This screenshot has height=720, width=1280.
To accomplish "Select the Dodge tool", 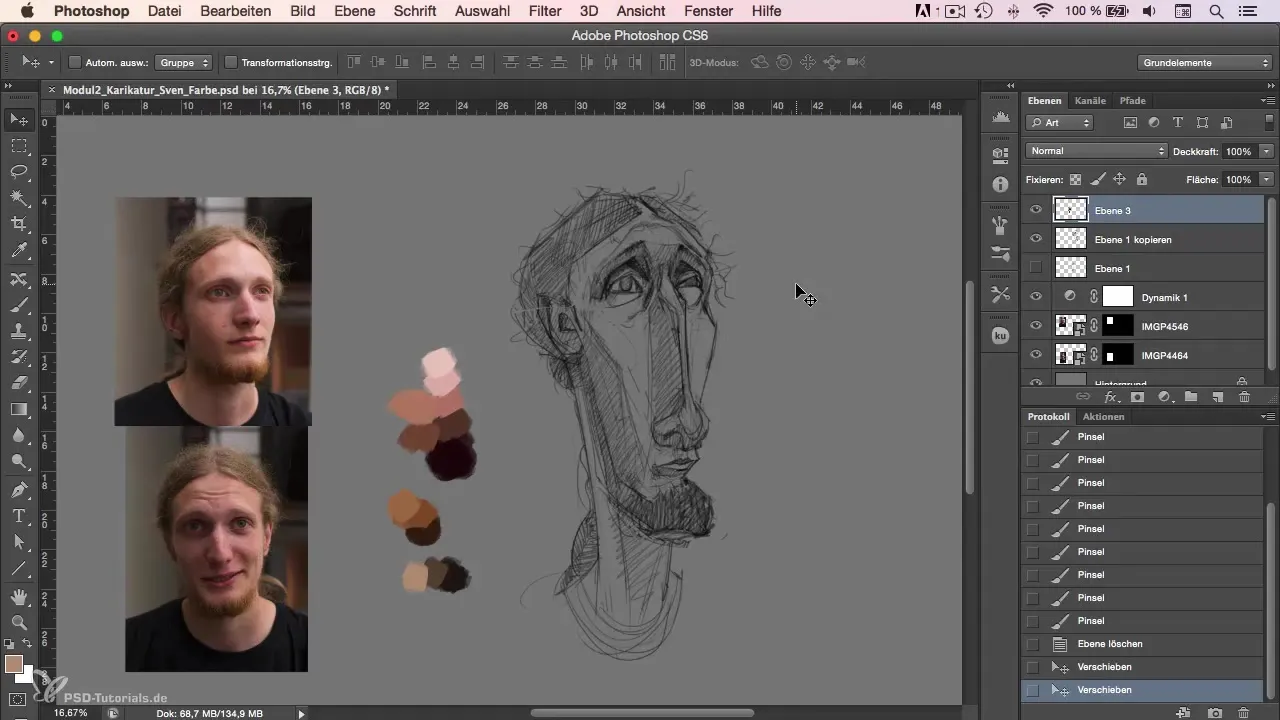I will pos(19,461).
